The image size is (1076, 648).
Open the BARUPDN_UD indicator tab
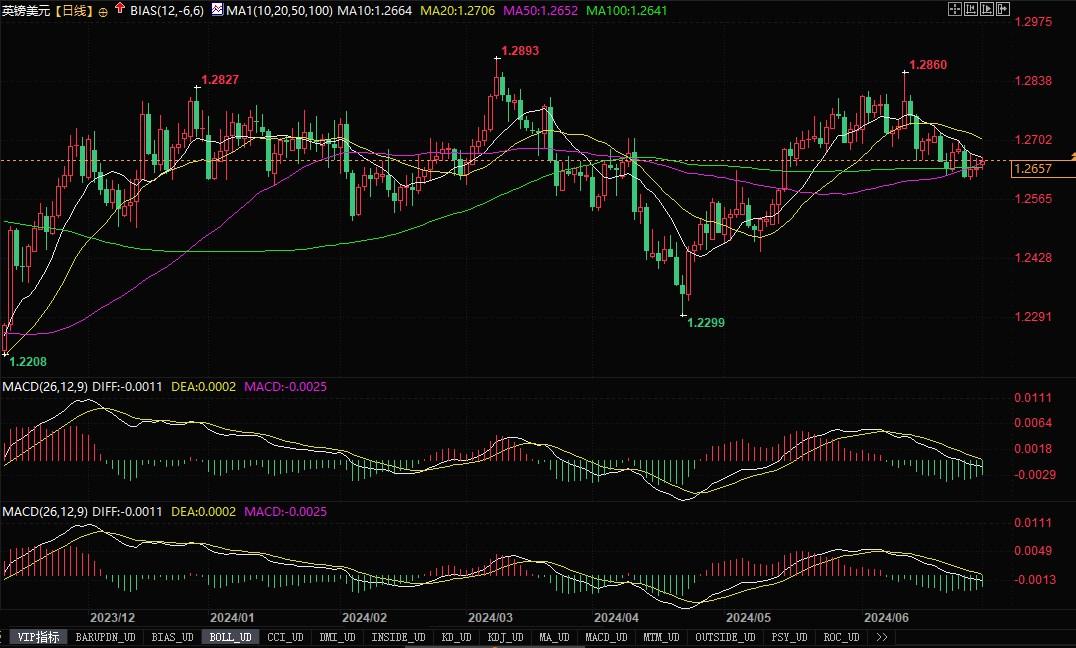105,637
